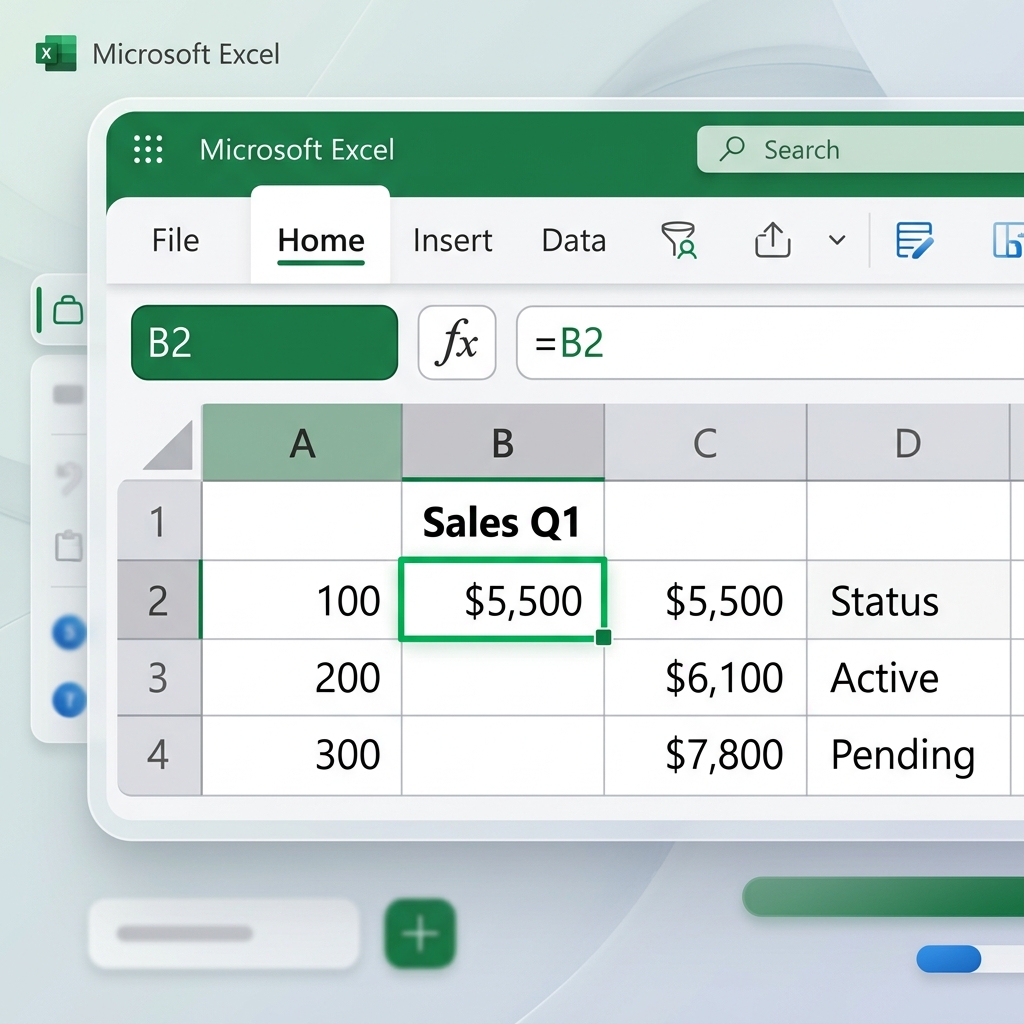Click the partially visible blue layout icon
Image resolution: width=1024 pixels, height=1024 pixels.
(1008, 240)
